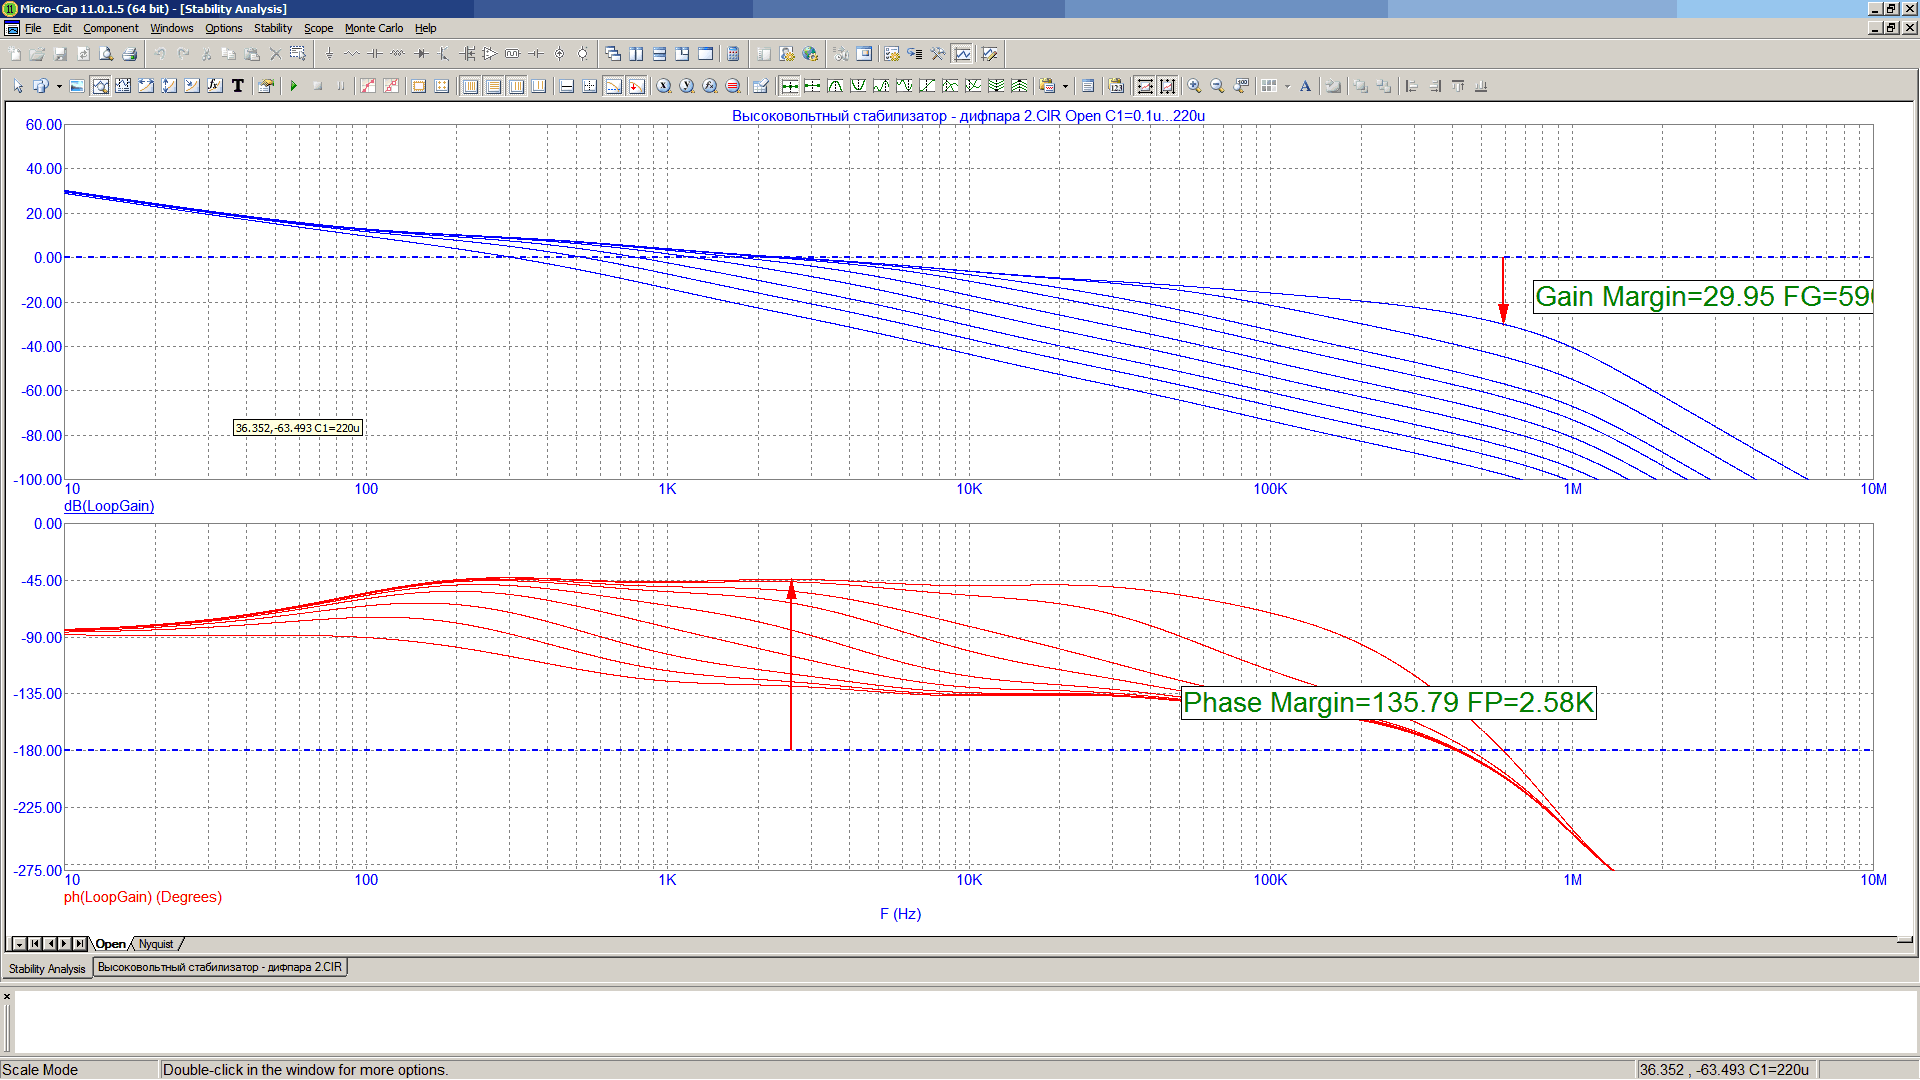Screen dimensions: 1920x1080
Task: Click the Run analysis green play icon
Action: pos(294,86)
